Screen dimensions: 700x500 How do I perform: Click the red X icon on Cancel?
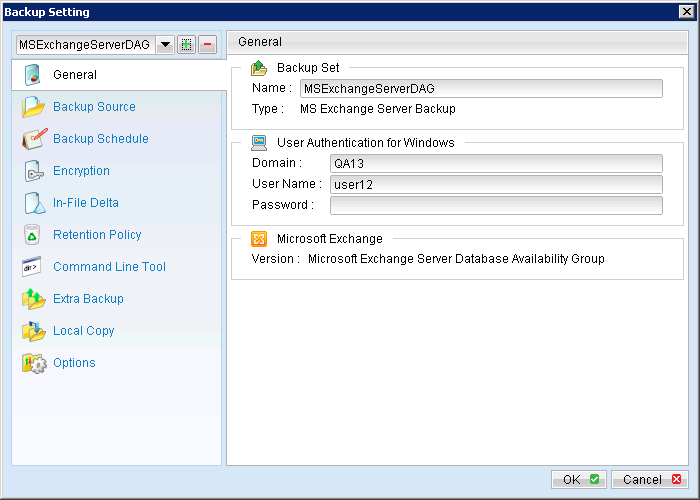click(676, 479)
